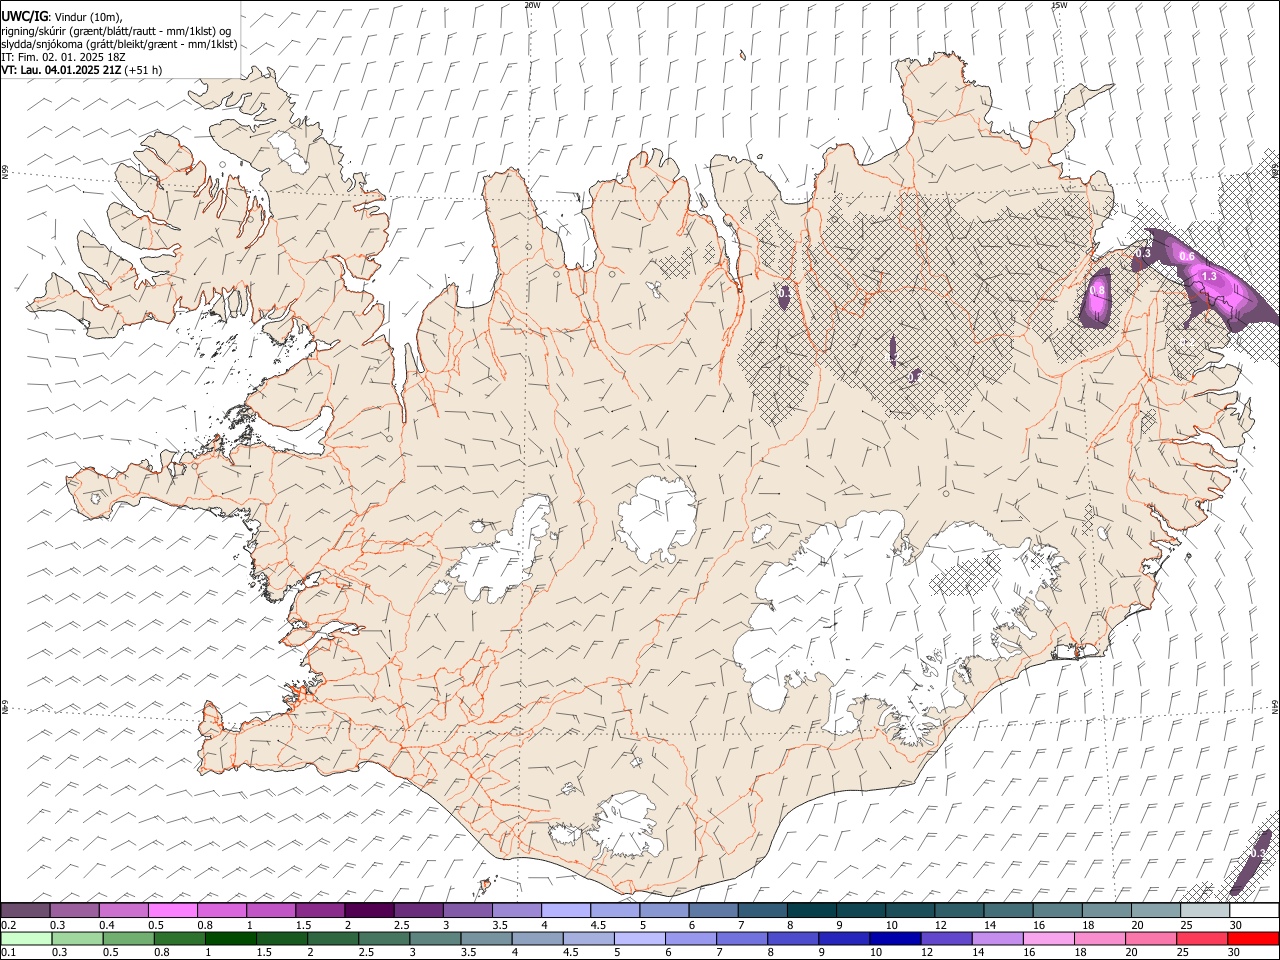This screenshot has width=1280, height=960.
Task: Click the bottom-row violet swatch between 14 and 16
Action: click(x=996, y=938)
